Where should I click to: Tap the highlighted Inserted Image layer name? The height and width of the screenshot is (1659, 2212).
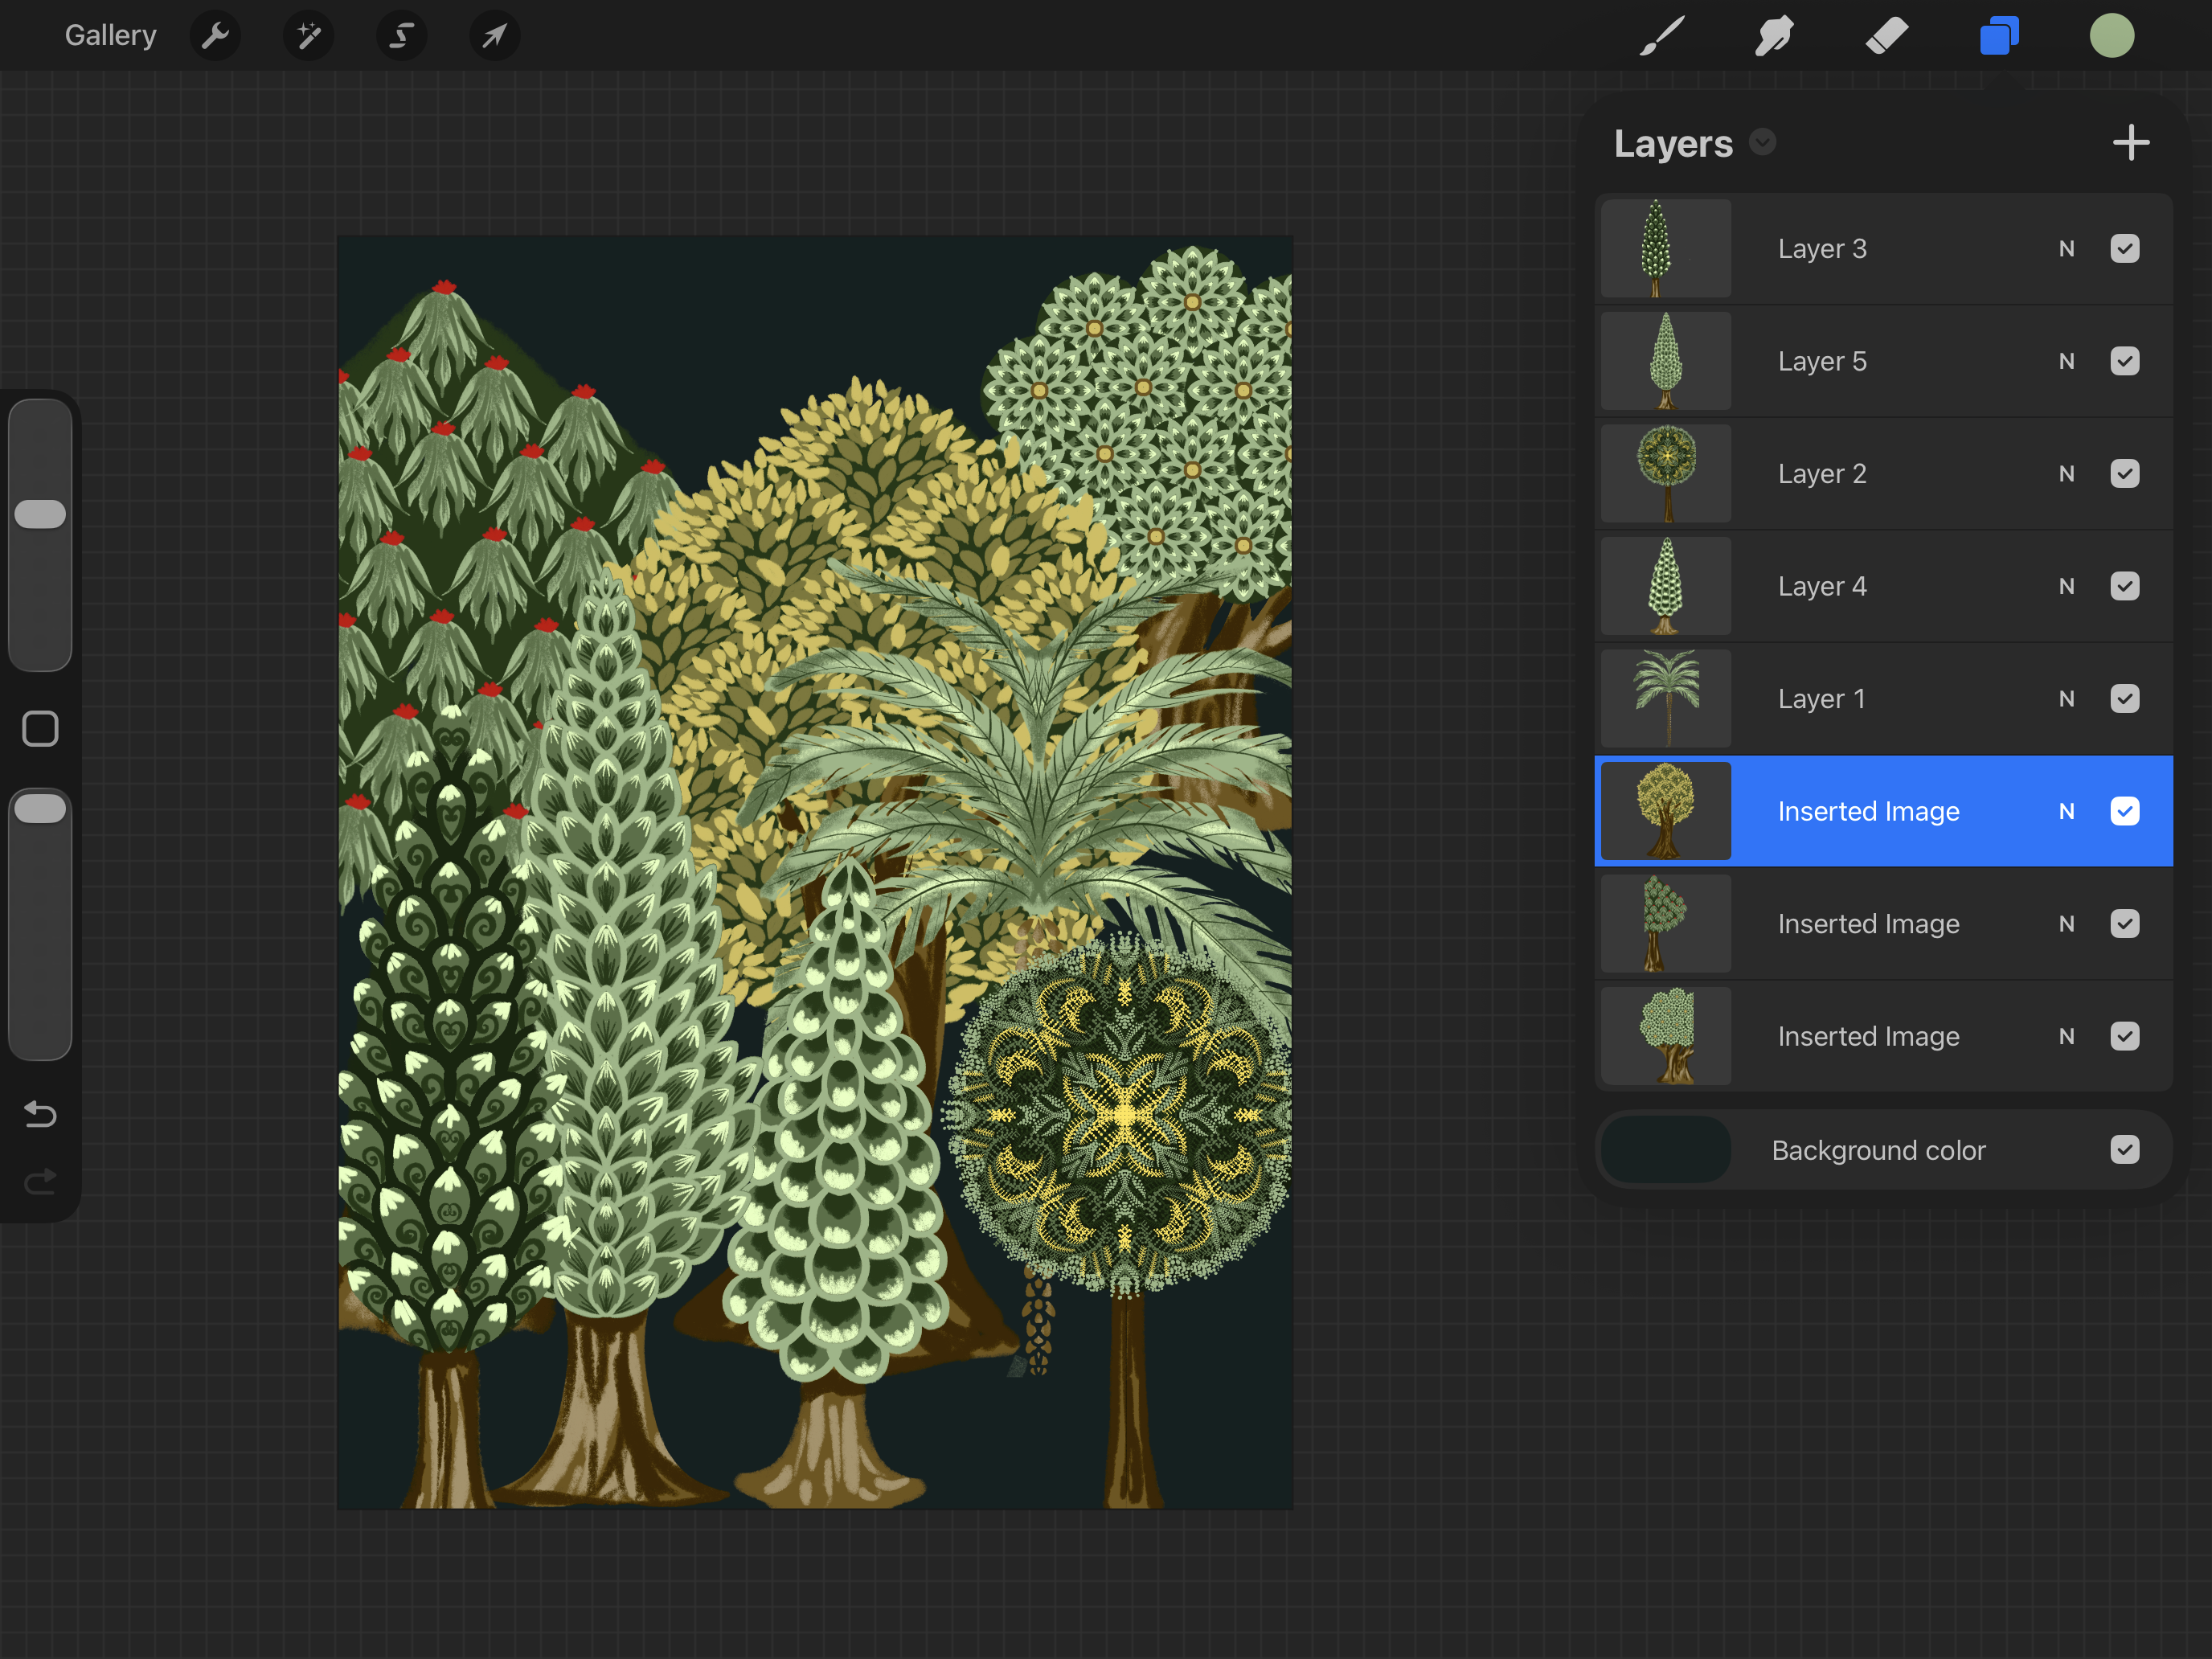[1868, 811]
